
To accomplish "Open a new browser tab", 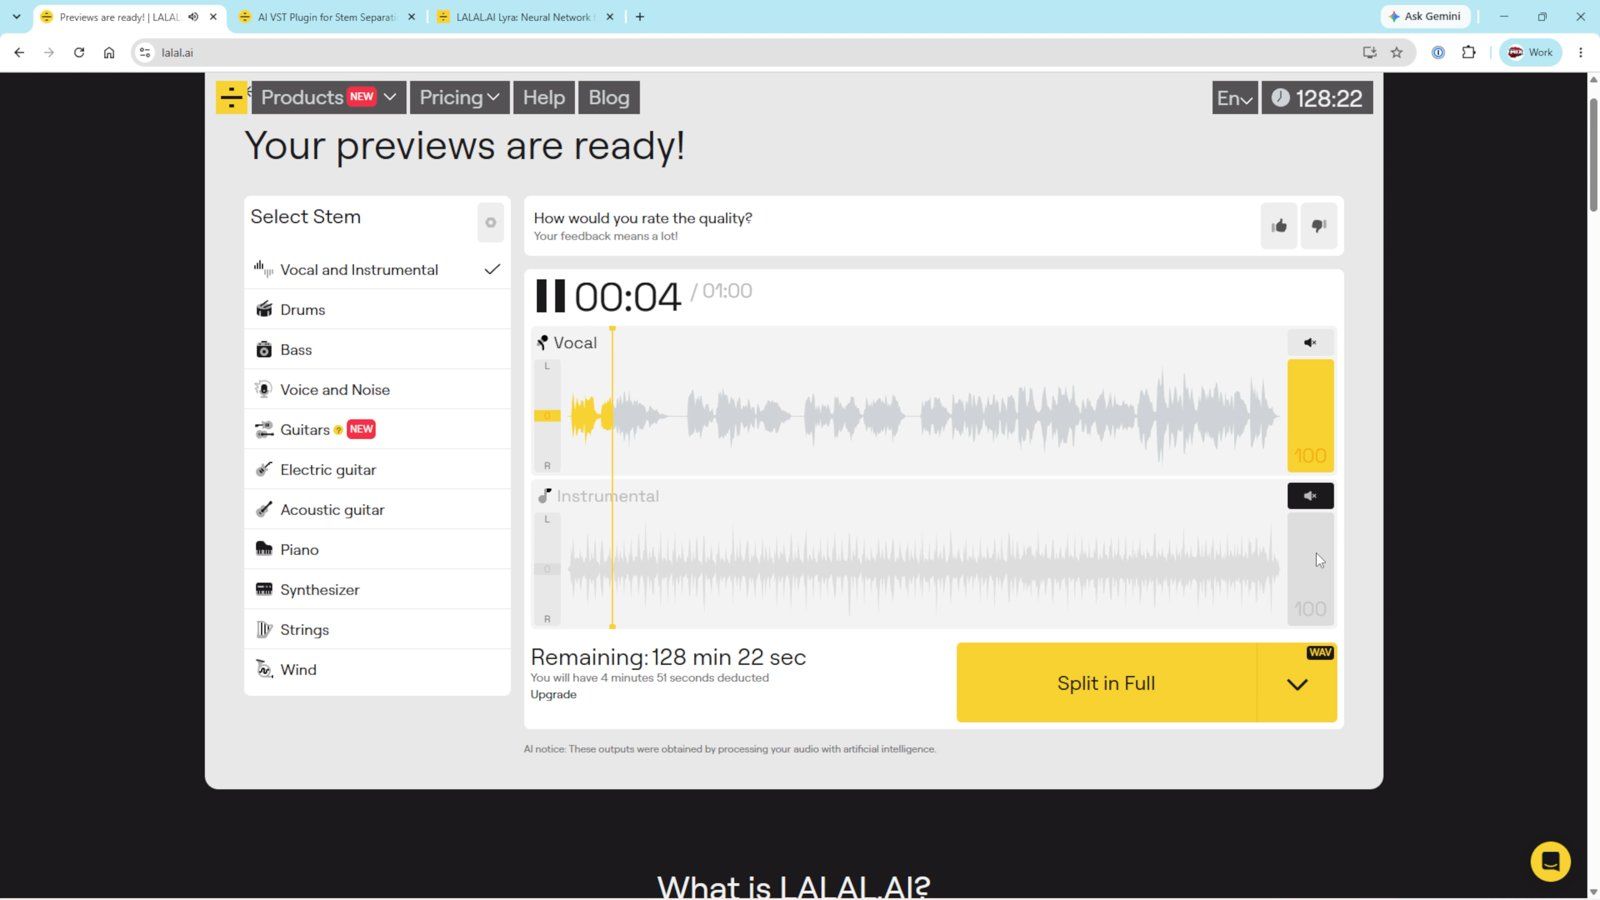I will pos(640,17).
